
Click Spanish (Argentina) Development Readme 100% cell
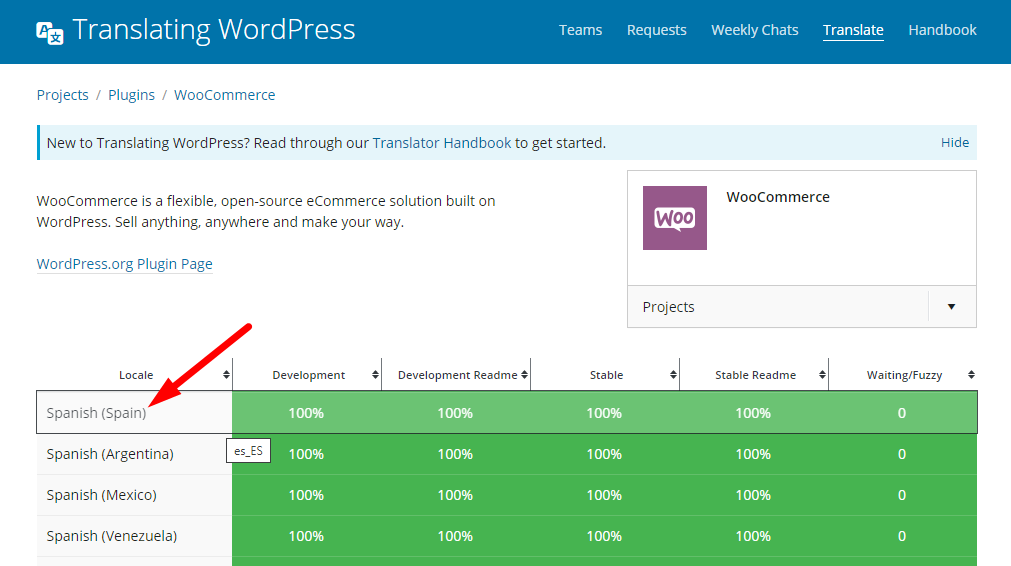455,454
